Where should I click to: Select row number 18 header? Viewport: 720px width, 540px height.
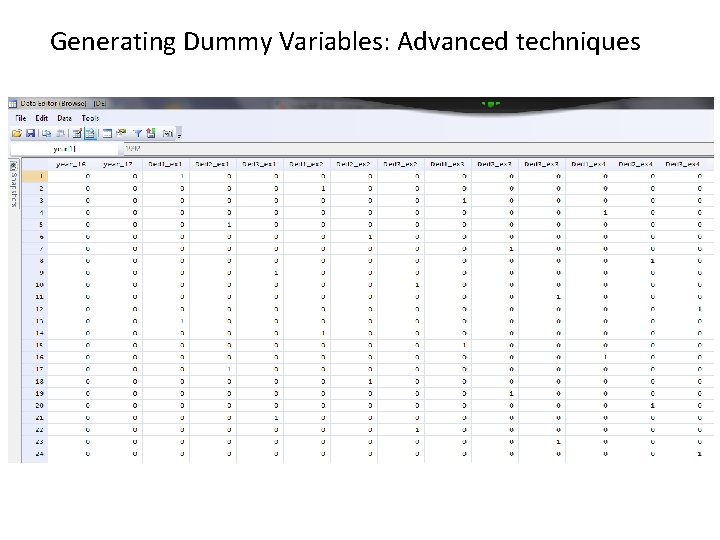pos(35,382)
